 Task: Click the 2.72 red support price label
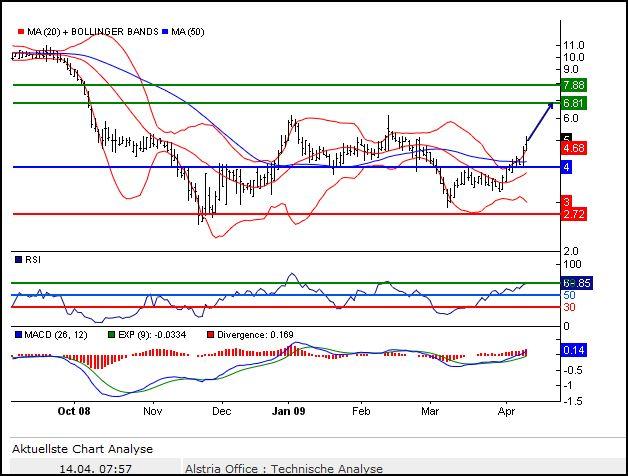point(574,214)
